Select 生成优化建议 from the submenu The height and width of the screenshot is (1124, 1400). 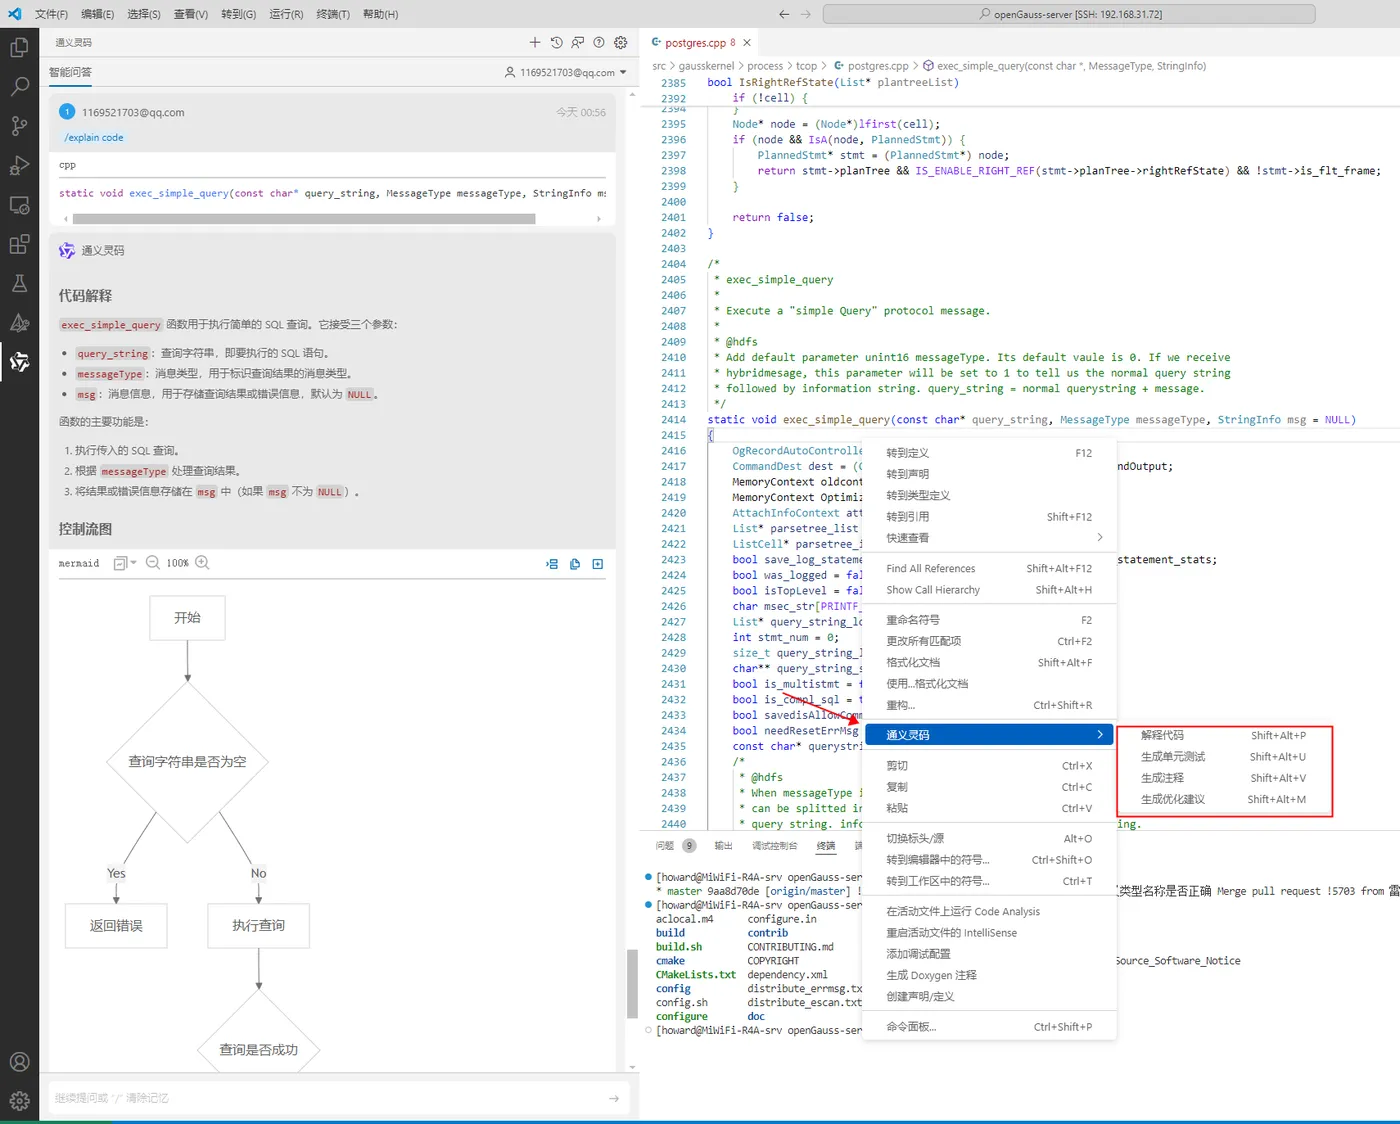(1224, 799)
